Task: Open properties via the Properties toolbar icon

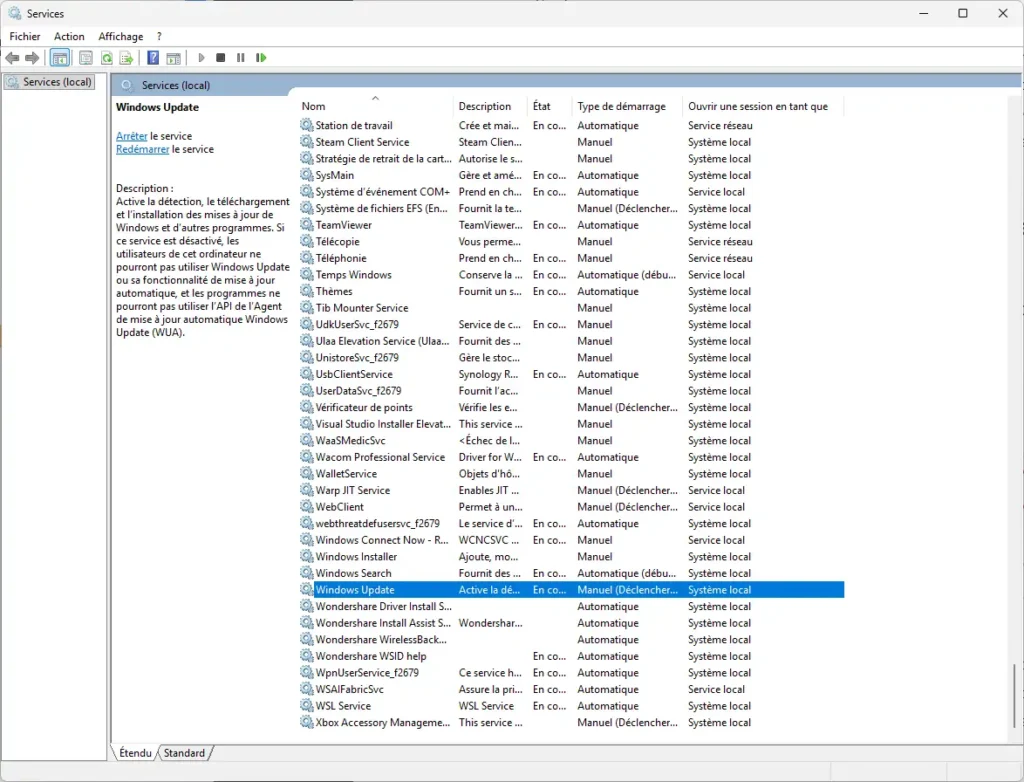Action: (x=85, y=57)
